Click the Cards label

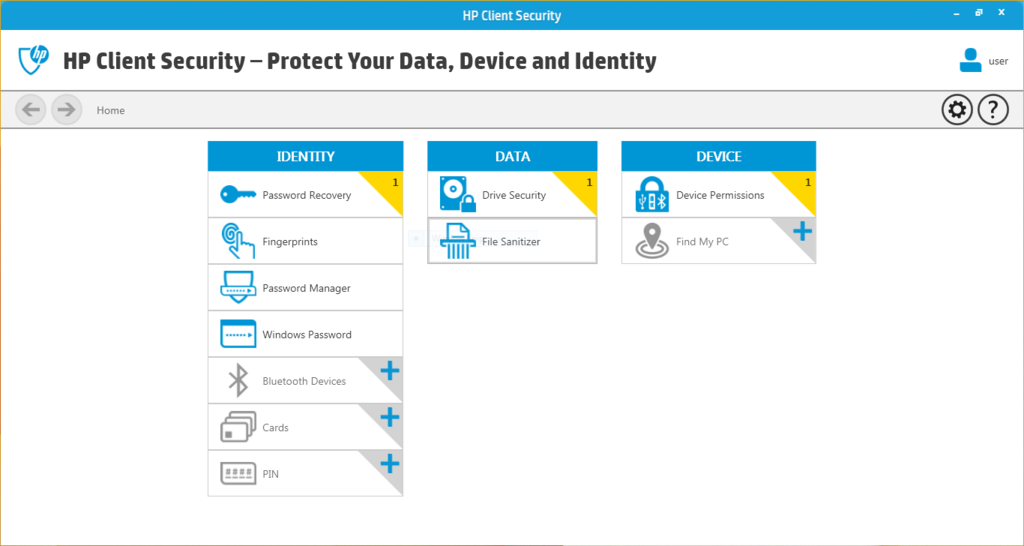click(x=276, y=427)
